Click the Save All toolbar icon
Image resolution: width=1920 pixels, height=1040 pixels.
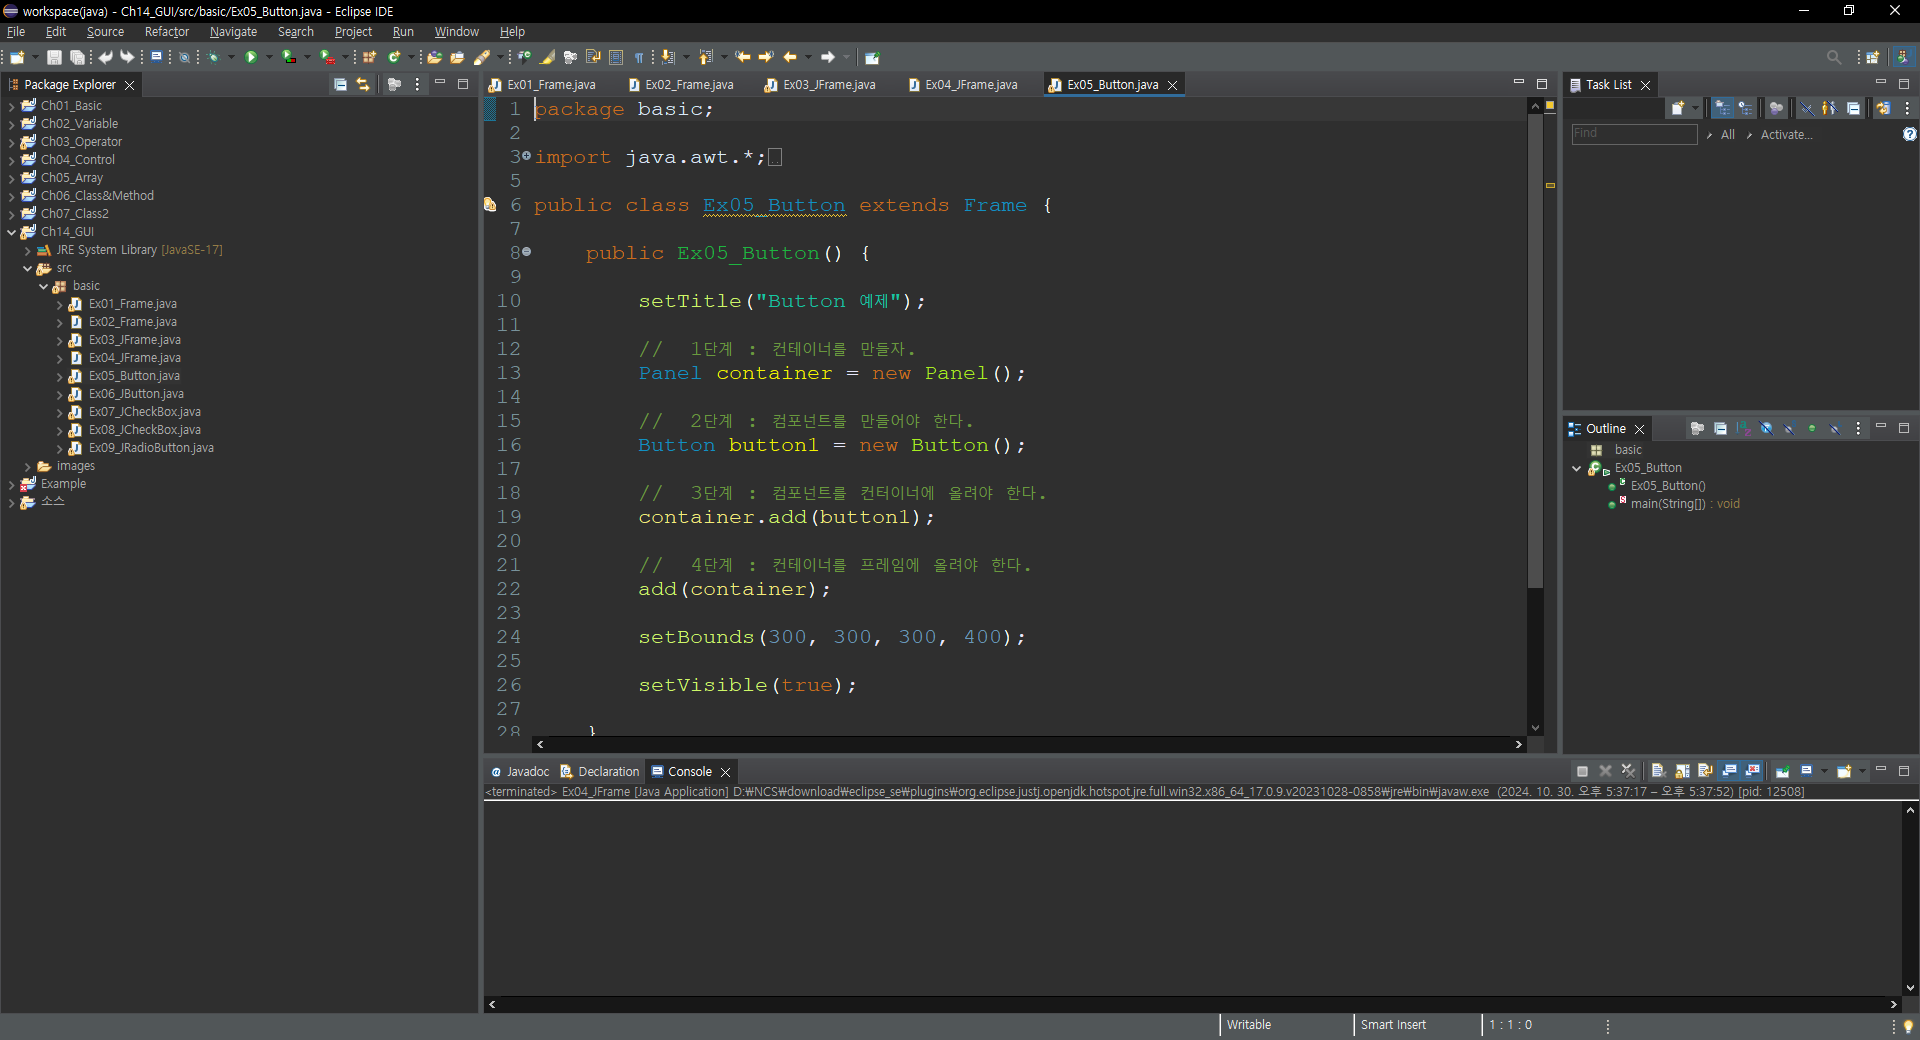77,58
